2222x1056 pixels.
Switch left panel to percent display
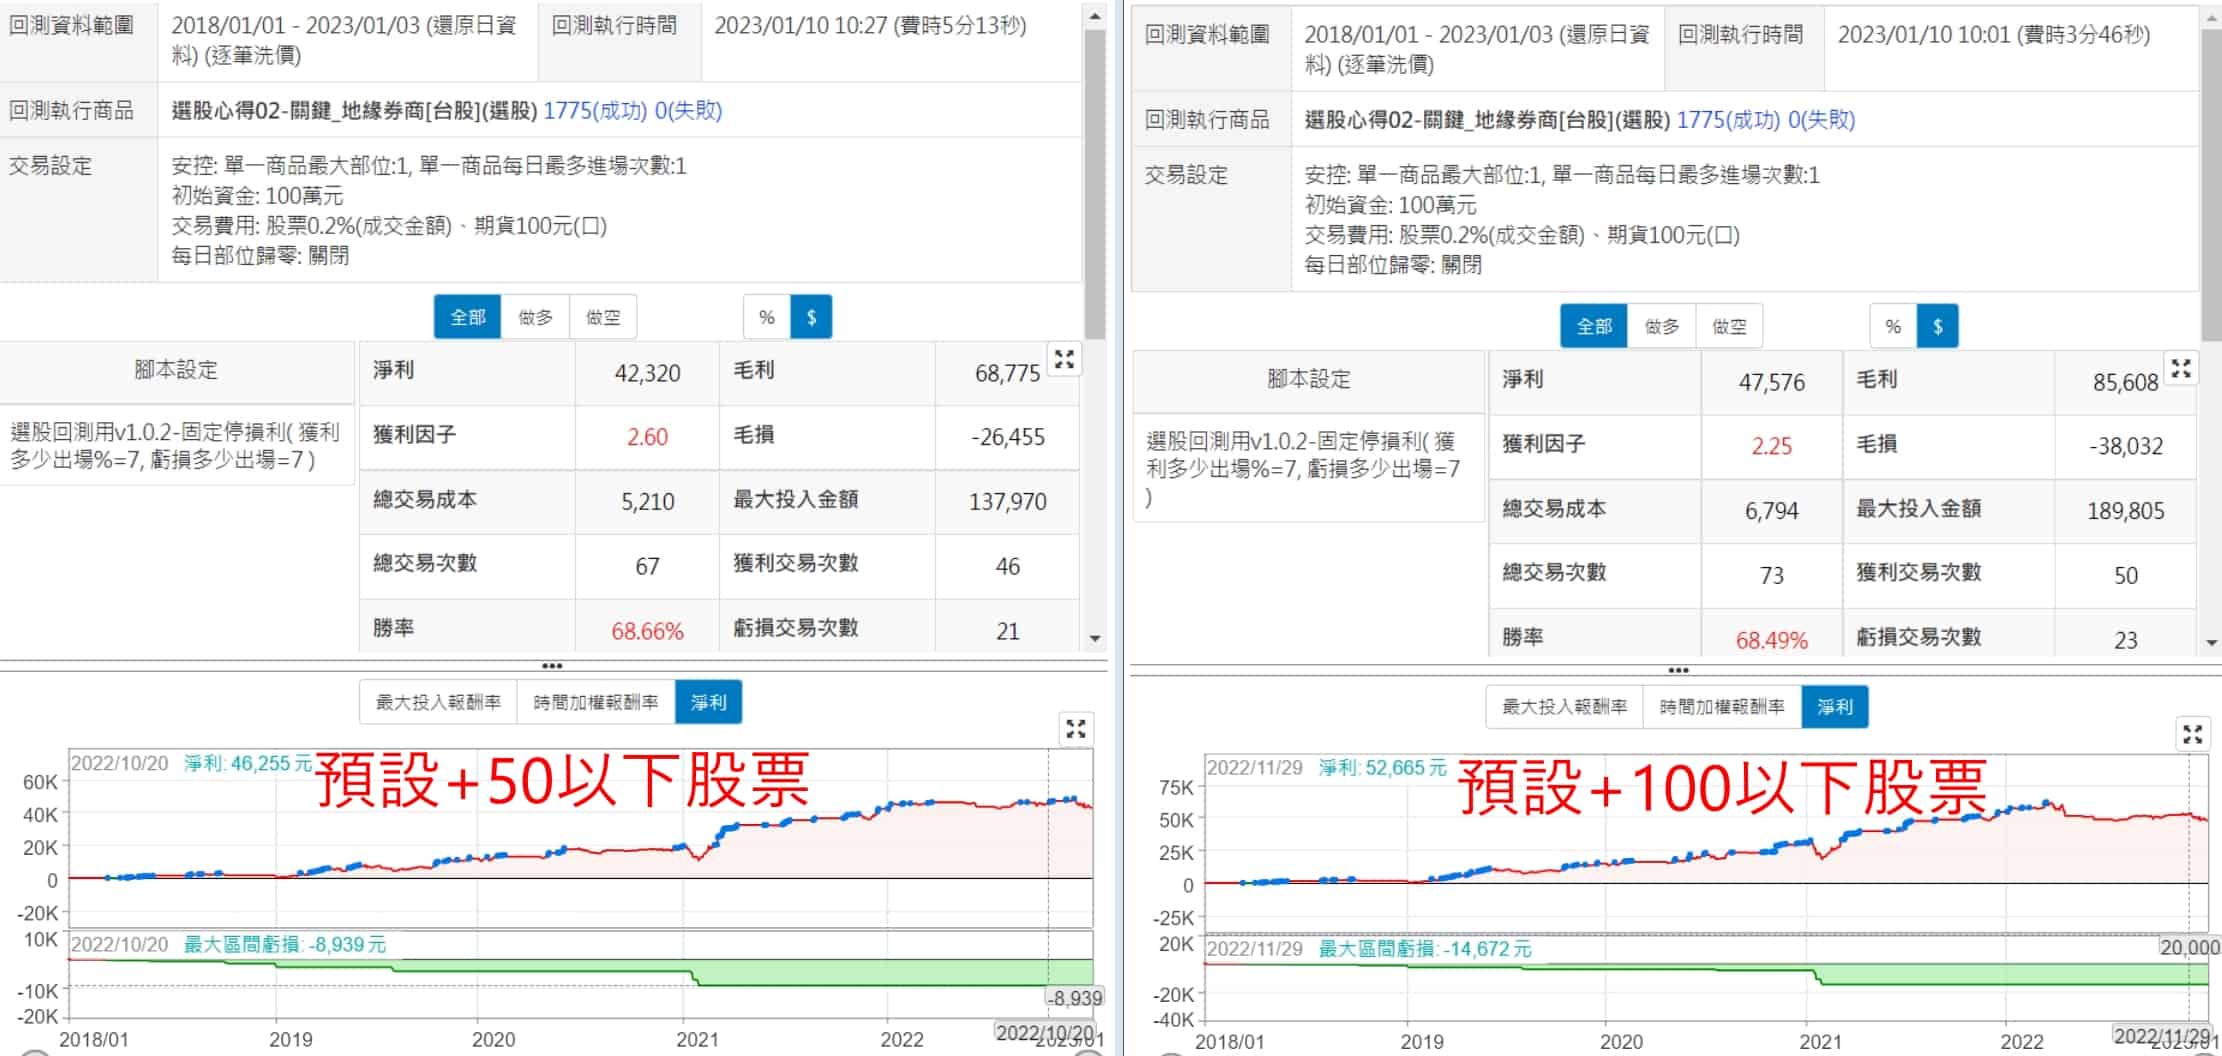(x=767, y=318)
